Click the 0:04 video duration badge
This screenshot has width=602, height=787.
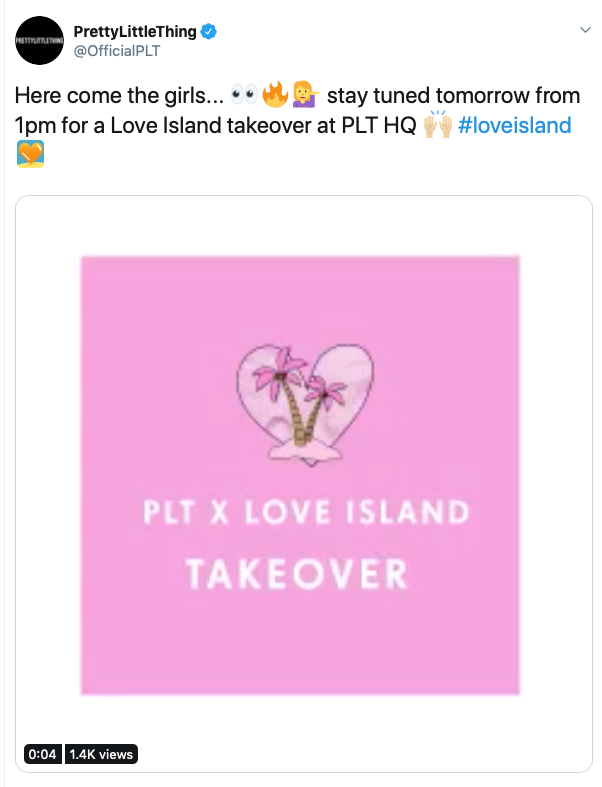coord(43,754)
